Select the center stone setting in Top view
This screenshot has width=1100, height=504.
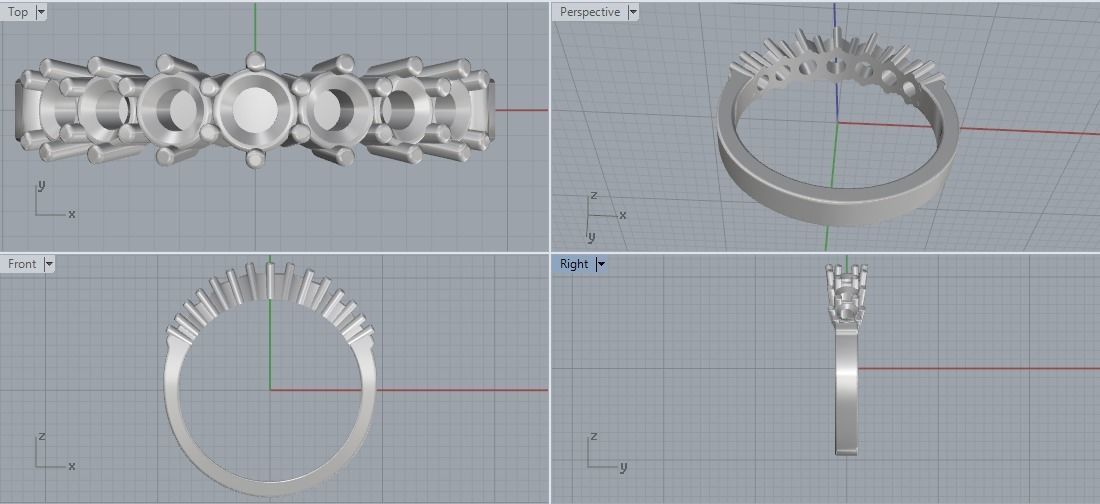tap(255, 110)
